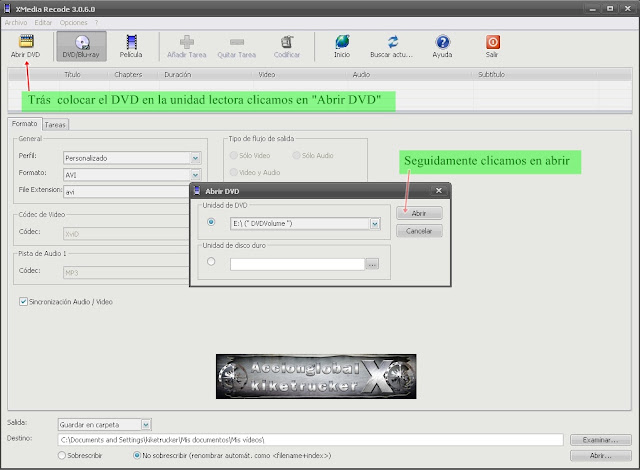The image size is (640, 470).
Task: Select the Unidad de disco duro radio button
Action: (211, 262)
